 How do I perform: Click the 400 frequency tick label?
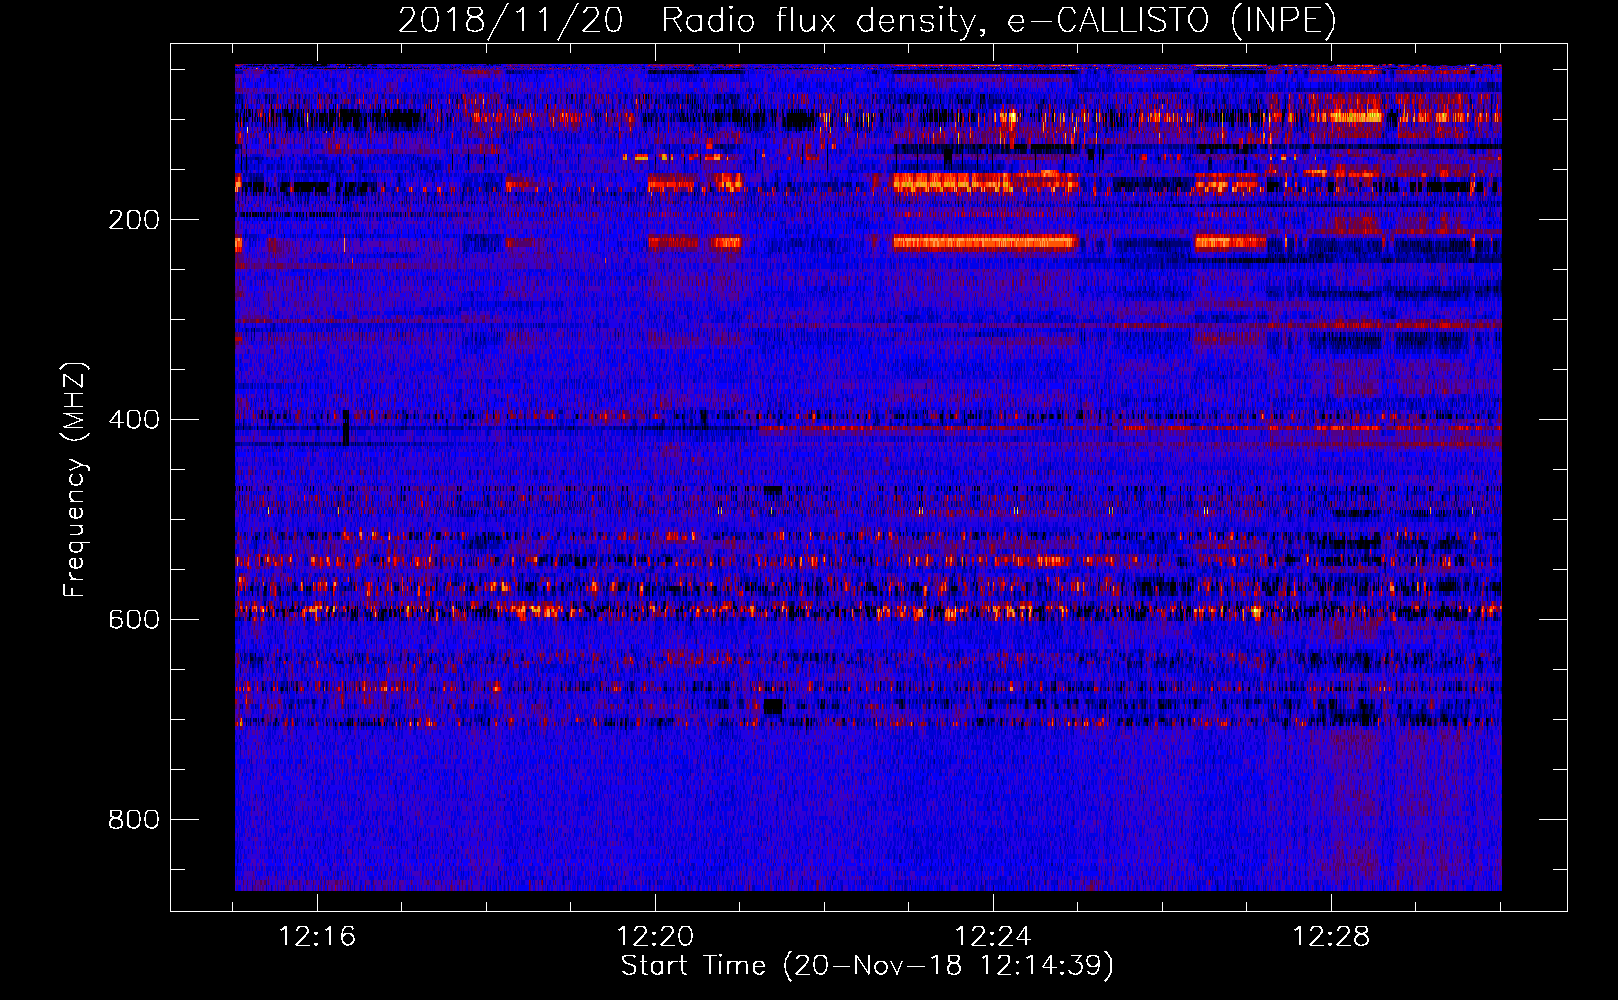click(134, 419)
